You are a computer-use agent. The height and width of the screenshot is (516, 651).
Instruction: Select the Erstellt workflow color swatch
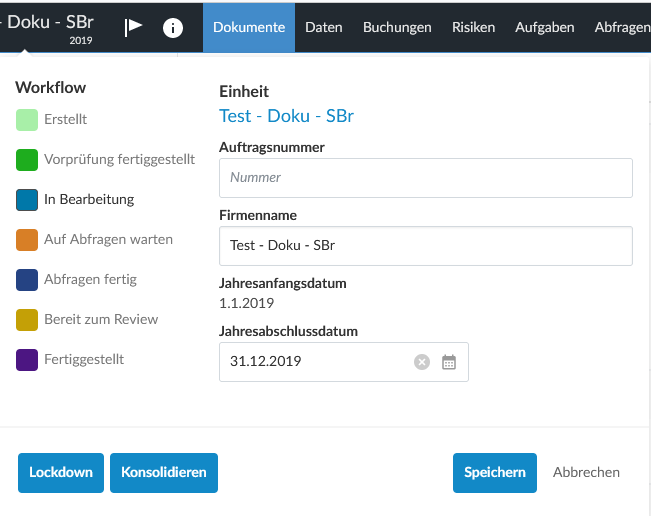[x=27, y=120]
